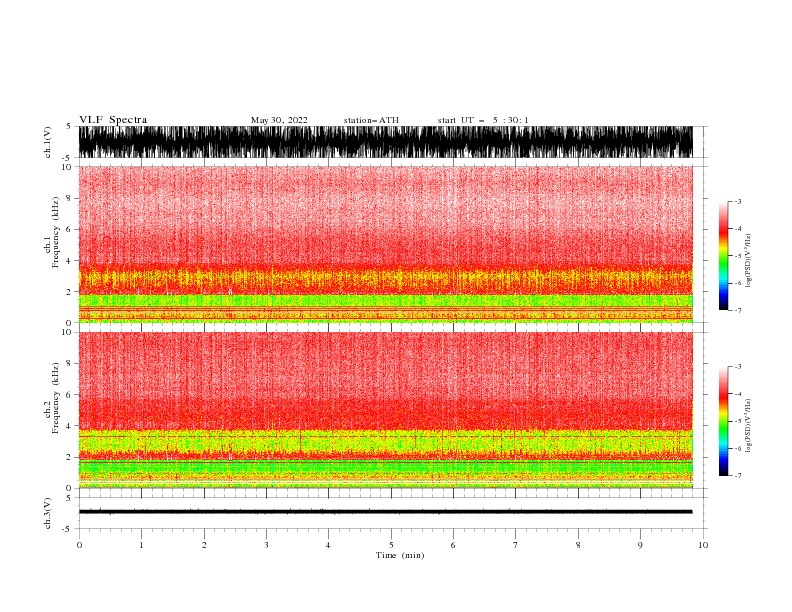Click the time axis tick label "6"

pos(453,545)
